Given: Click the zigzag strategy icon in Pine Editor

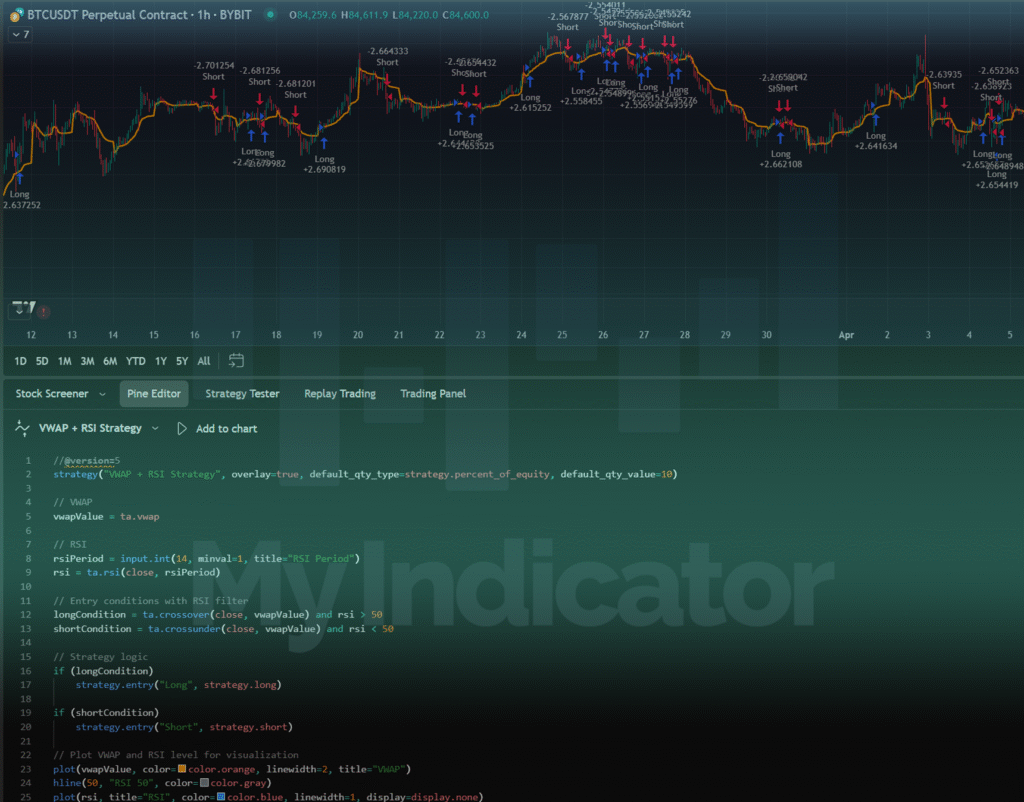Looking at the screenshot, I should click(22, 428).
